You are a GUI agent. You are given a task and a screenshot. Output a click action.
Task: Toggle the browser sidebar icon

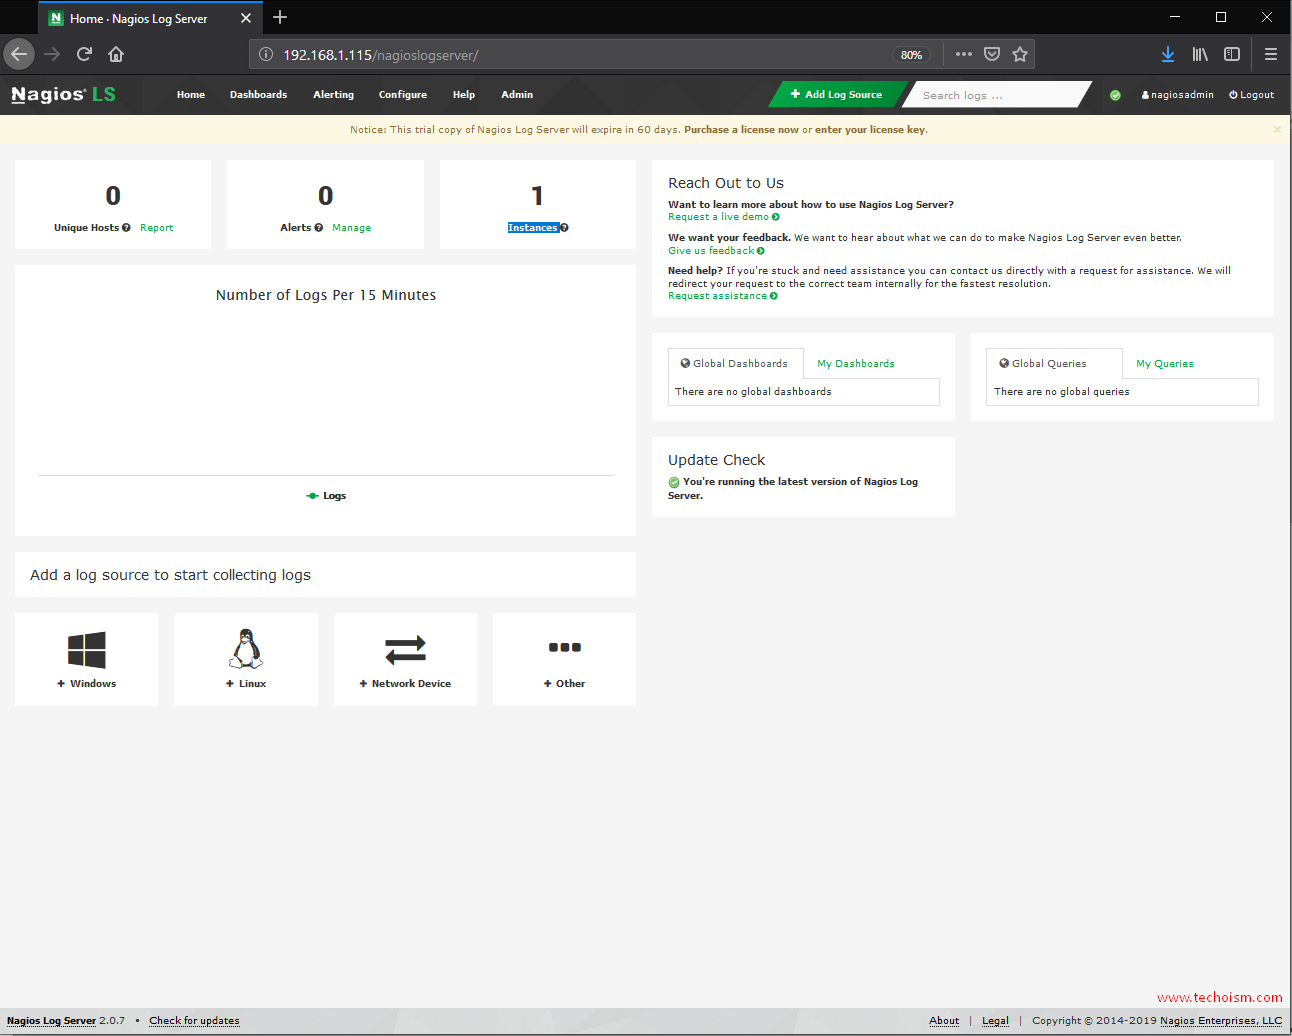click(x=1232, y=54)
